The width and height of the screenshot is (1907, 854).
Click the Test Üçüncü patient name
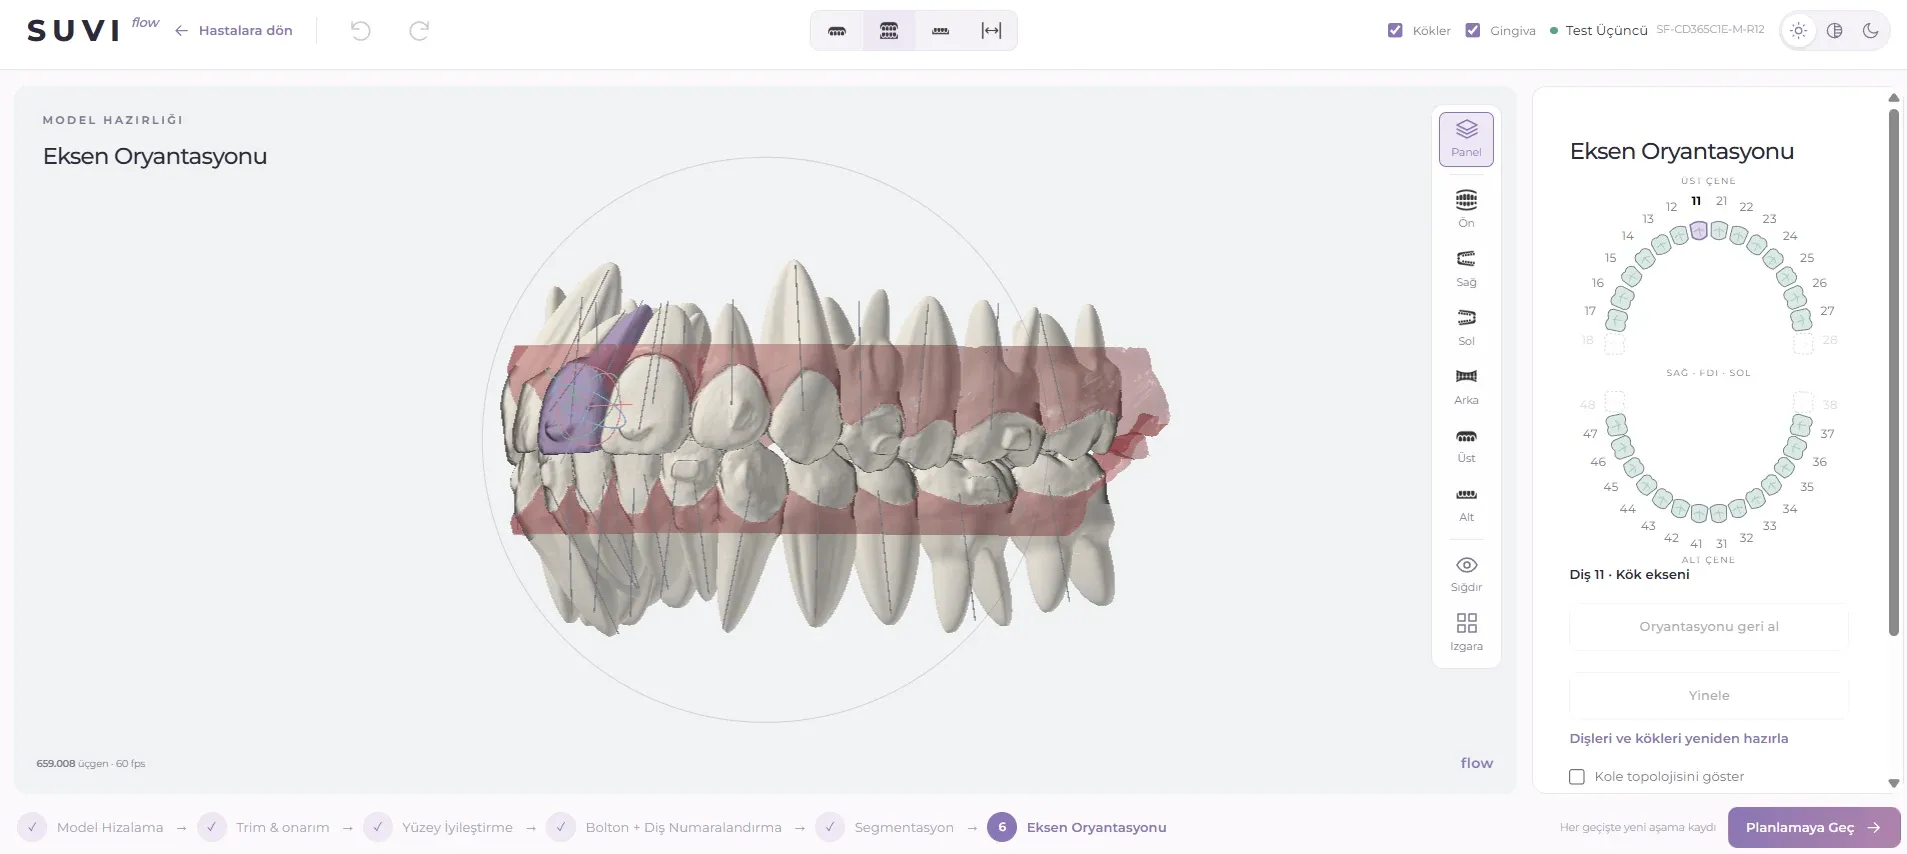click(1606, 31)
